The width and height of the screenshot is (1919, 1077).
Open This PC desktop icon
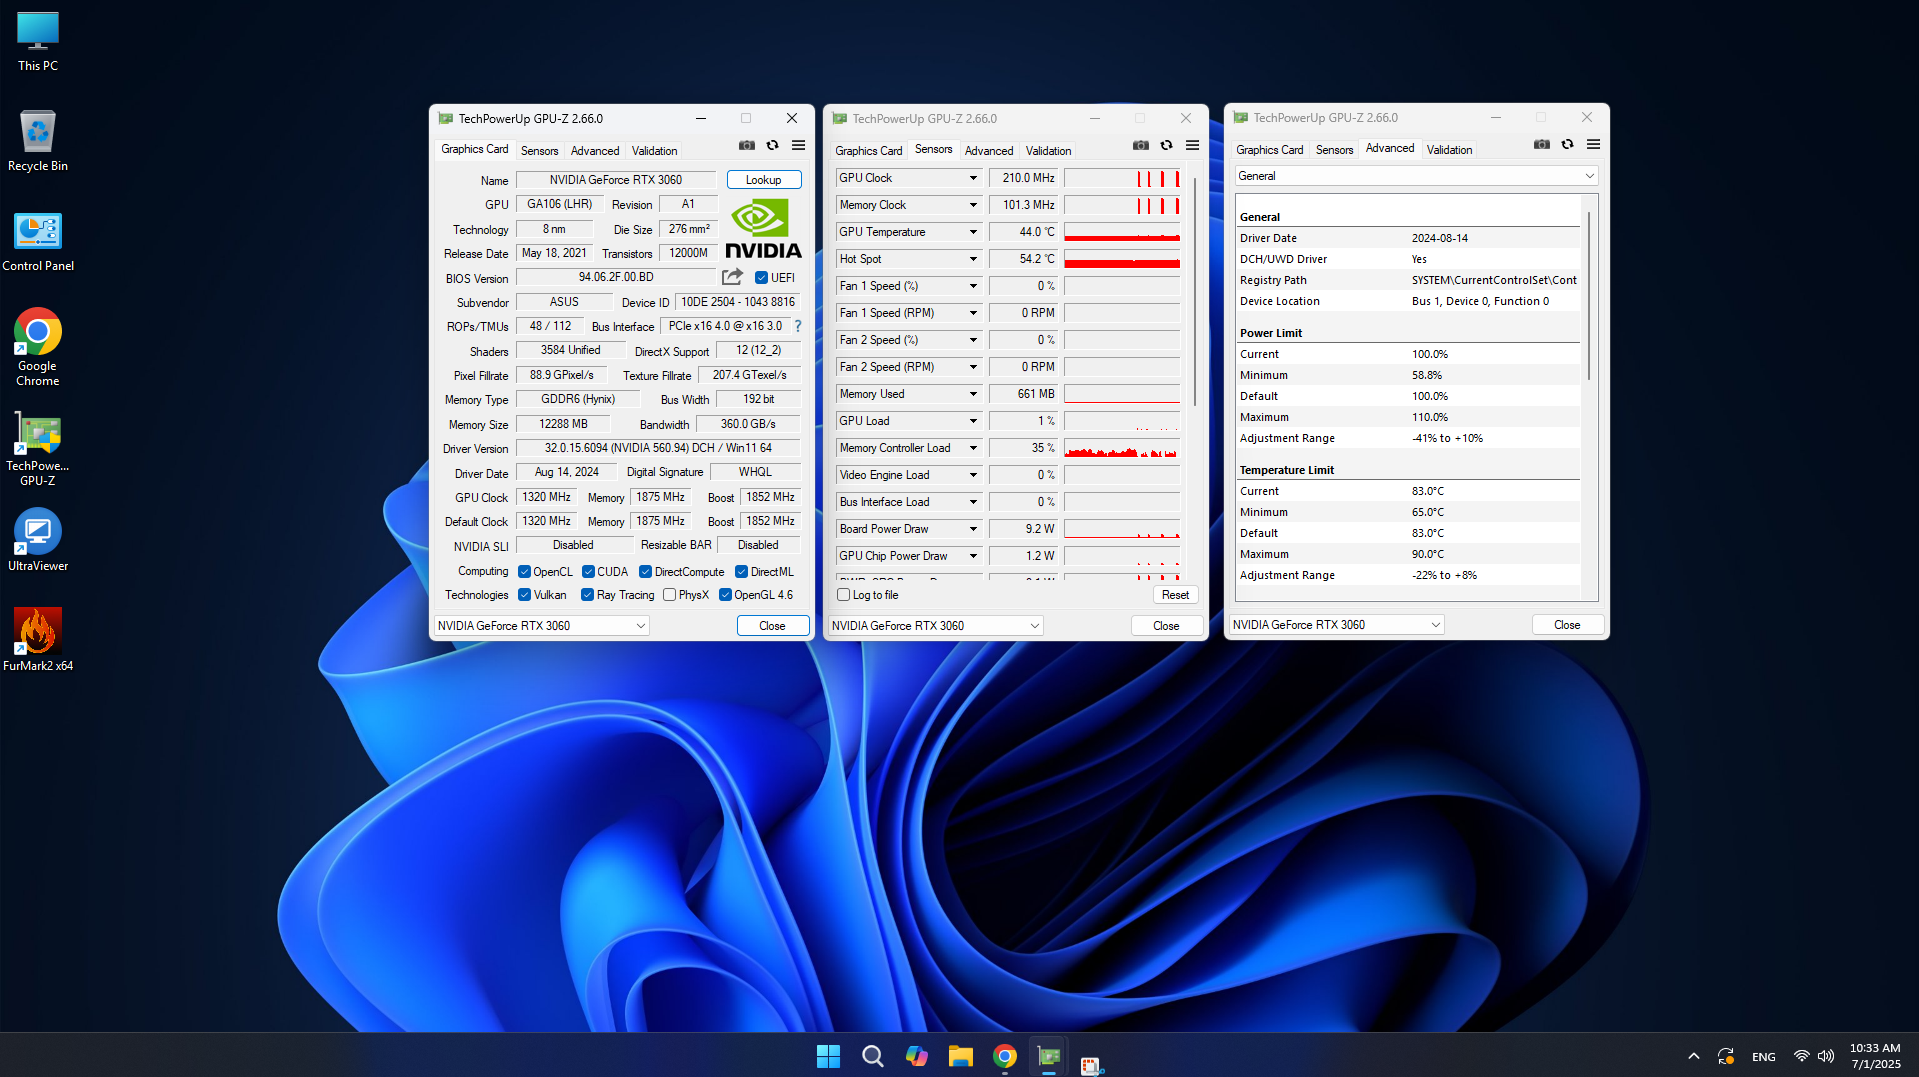38,42
